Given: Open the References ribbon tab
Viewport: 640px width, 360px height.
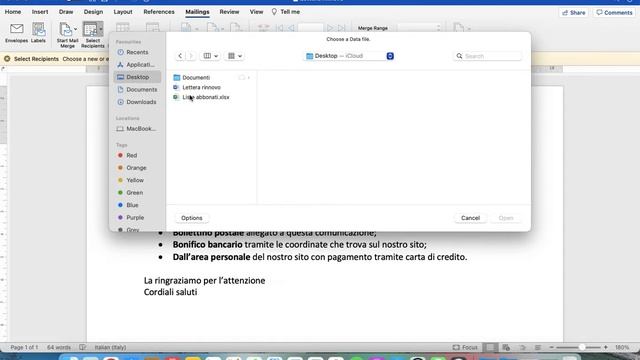Looking at the screenshot, I should 159,12.
